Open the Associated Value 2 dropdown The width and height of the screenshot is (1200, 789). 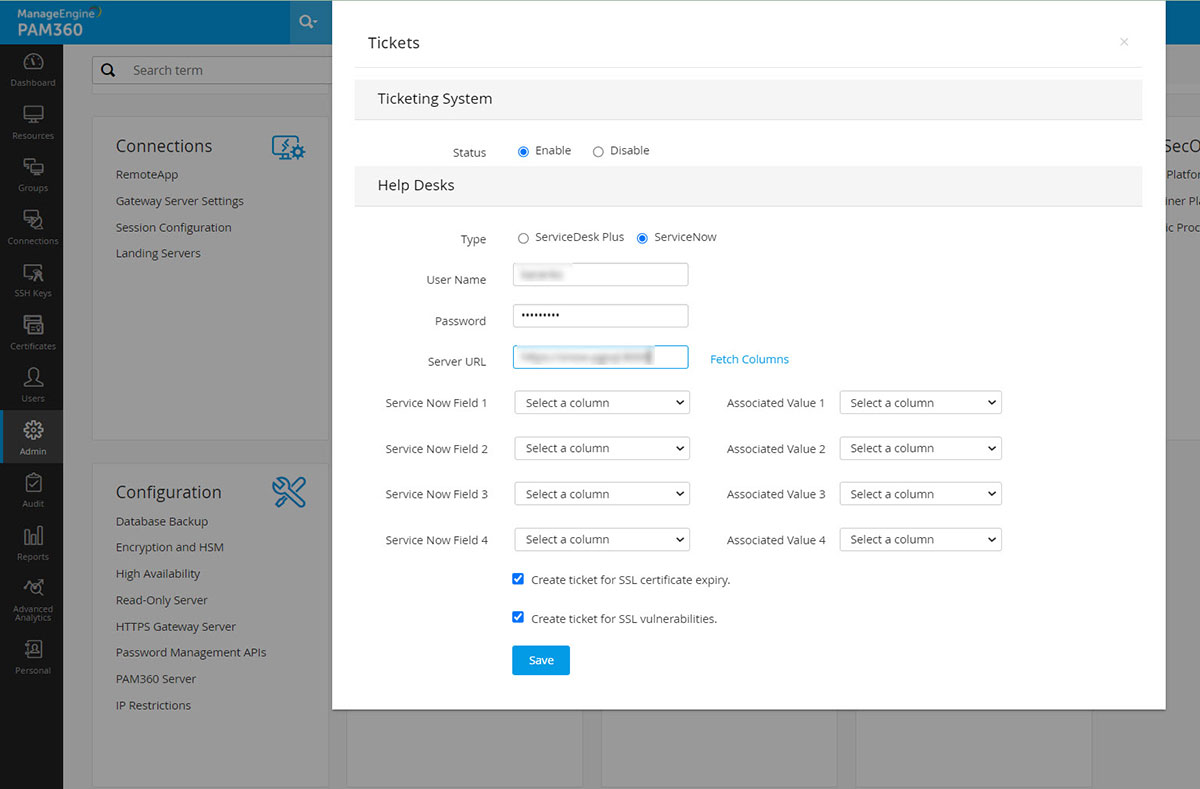[920, 449]
